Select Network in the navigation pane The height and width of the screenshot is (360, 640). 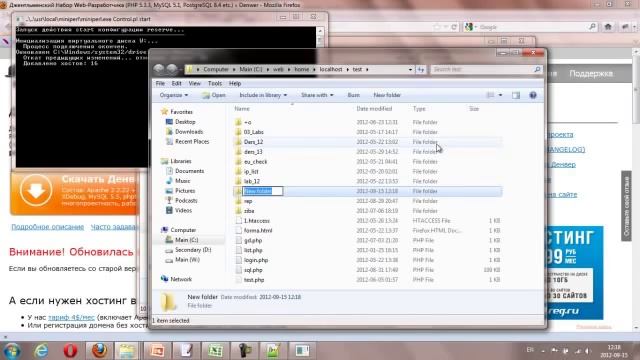click(181, 279)
